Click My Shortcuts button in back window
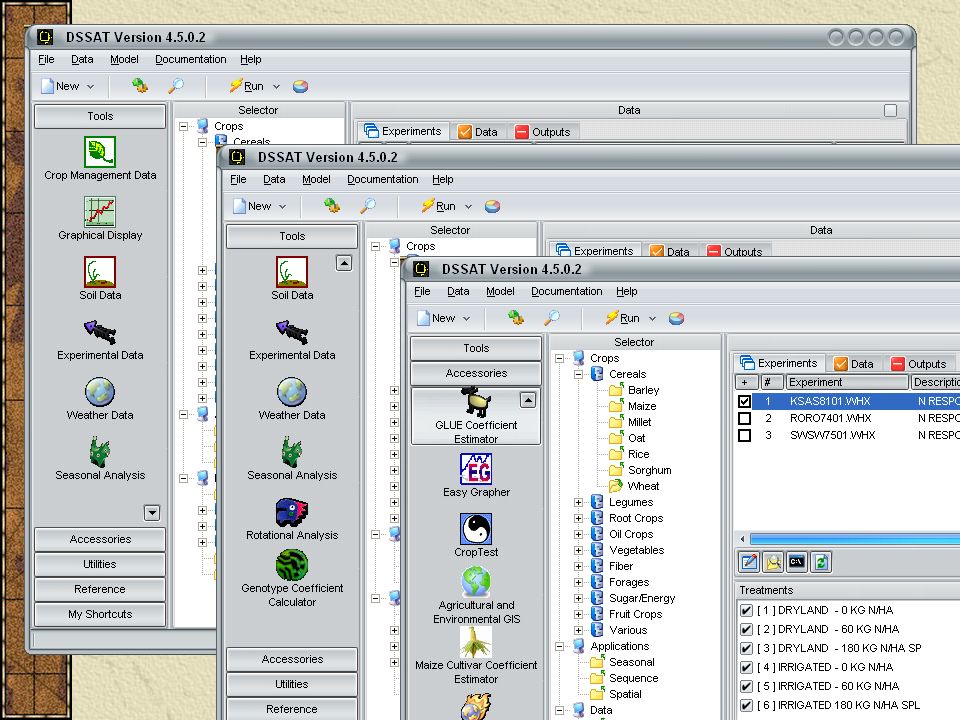Viewport: 960px width, 720px height. pos(100,614)
